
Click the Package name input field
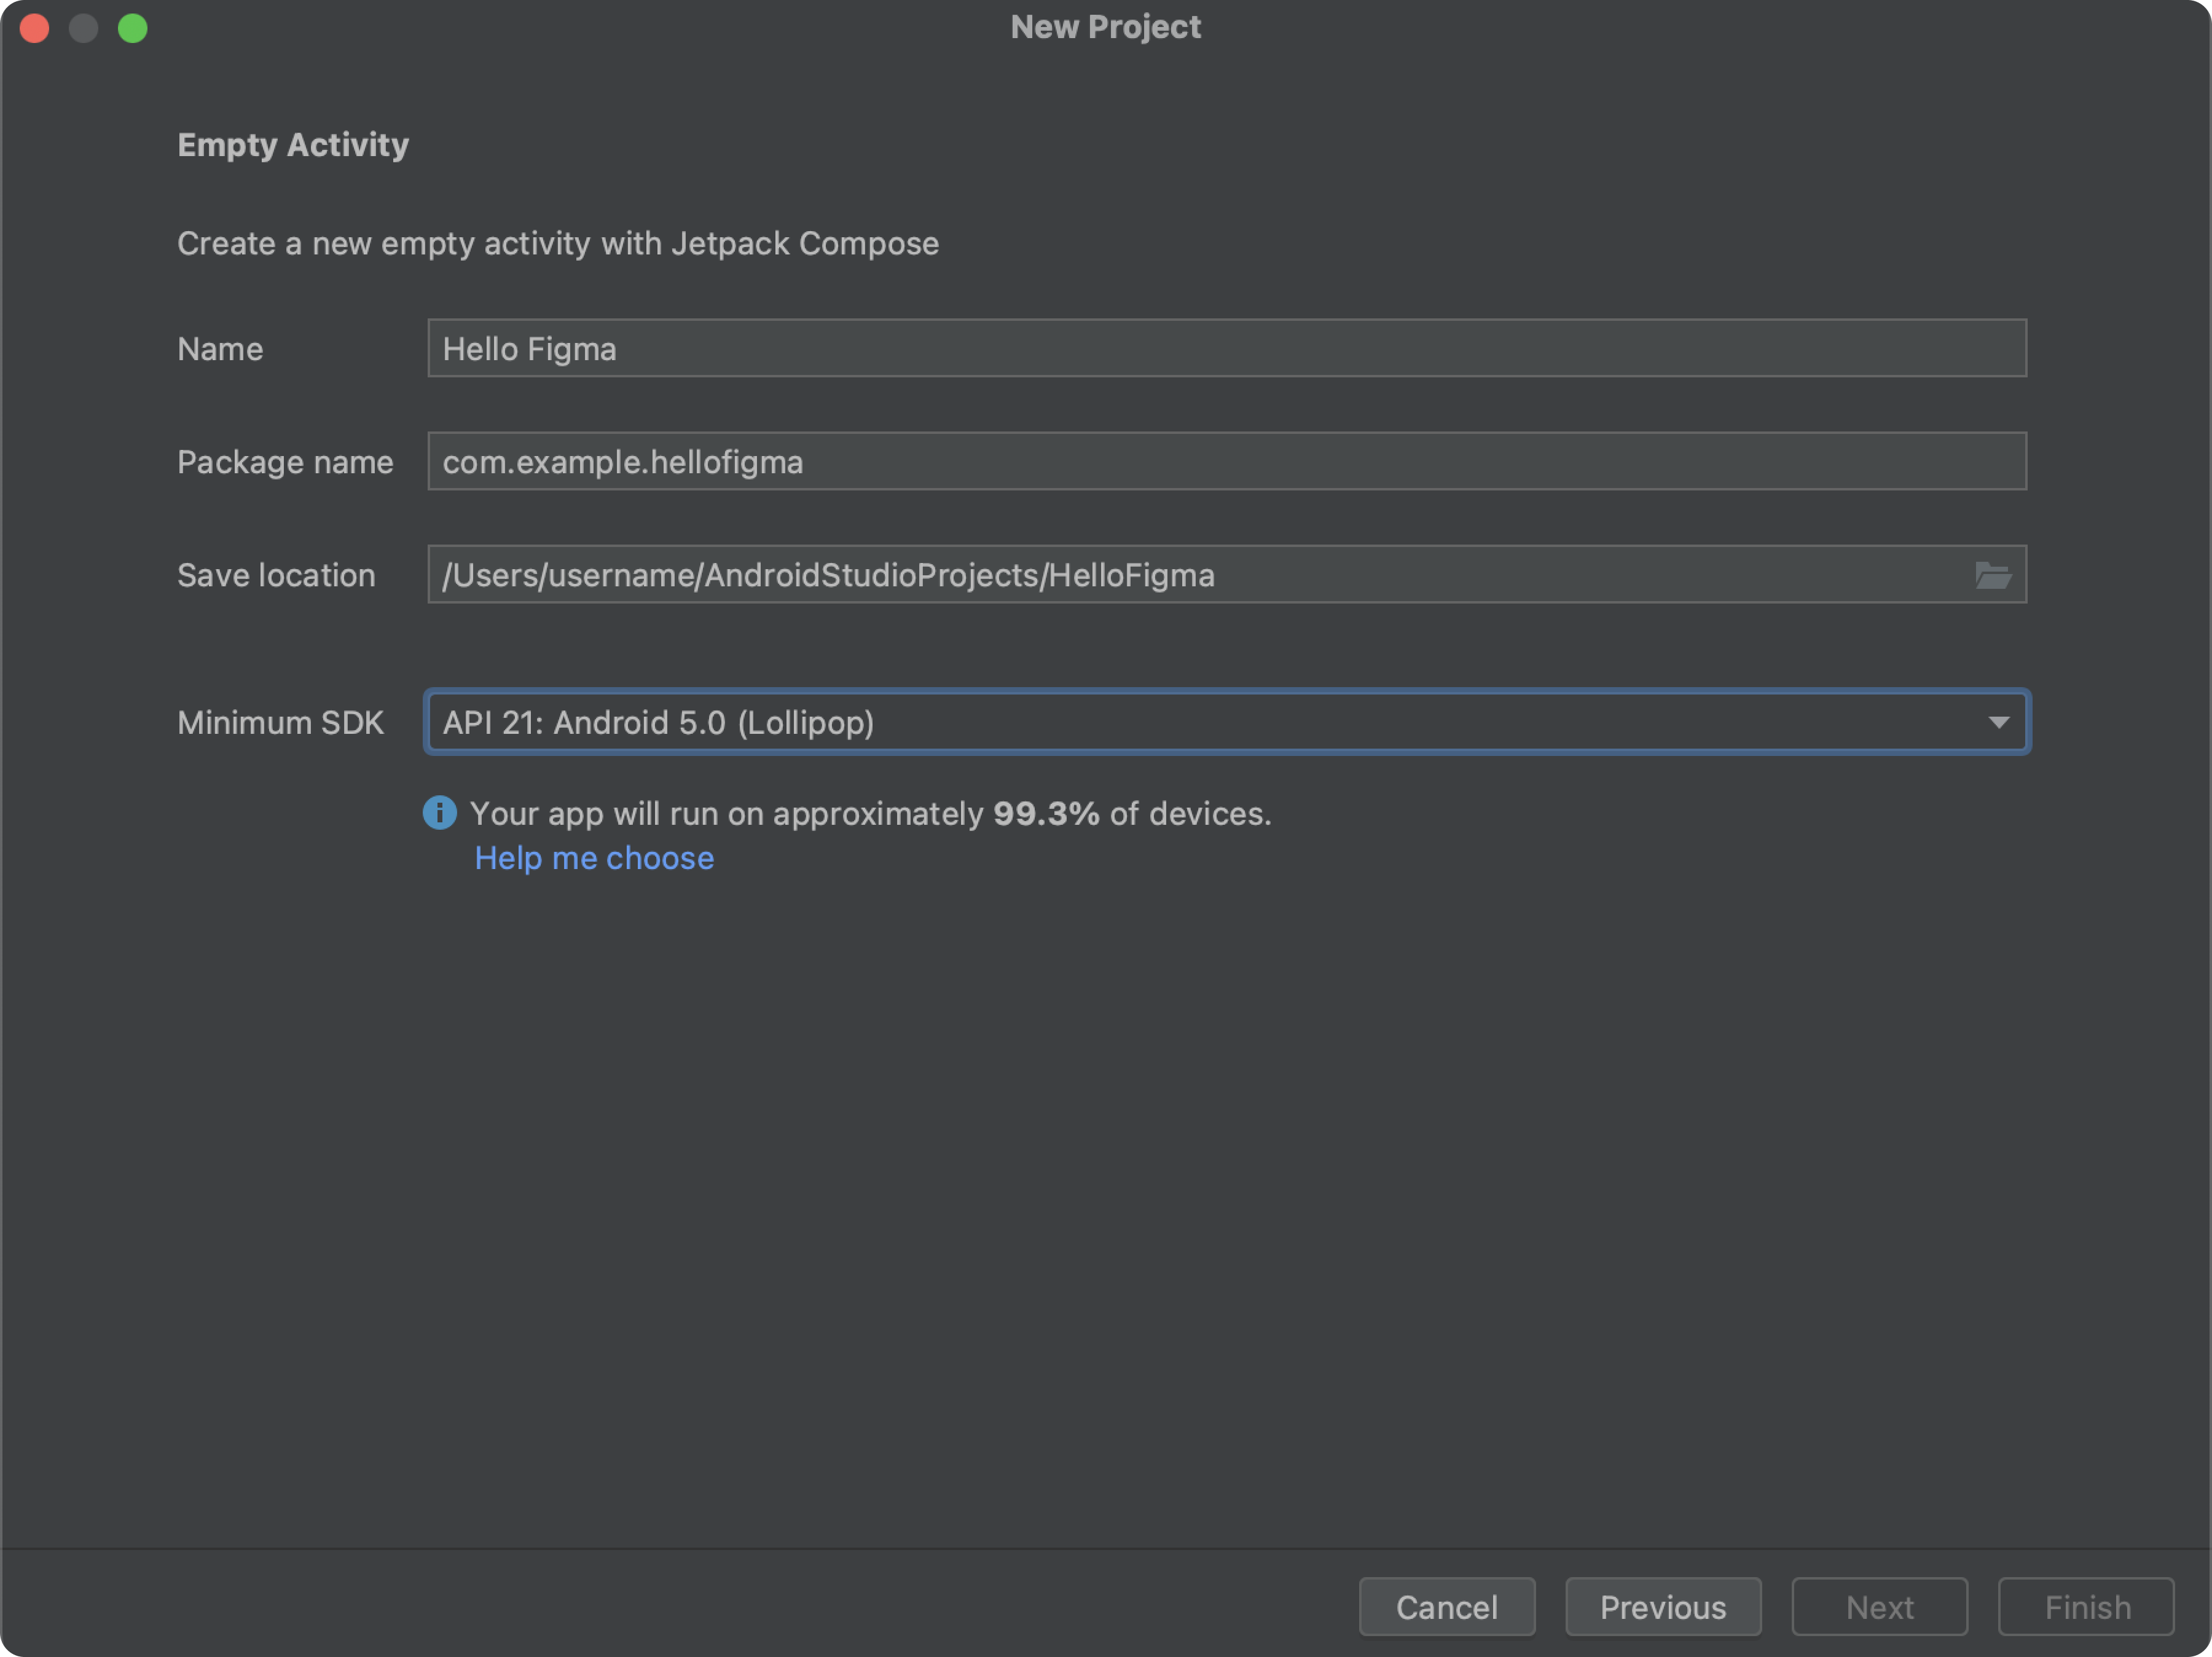(x=1225, y=461)
